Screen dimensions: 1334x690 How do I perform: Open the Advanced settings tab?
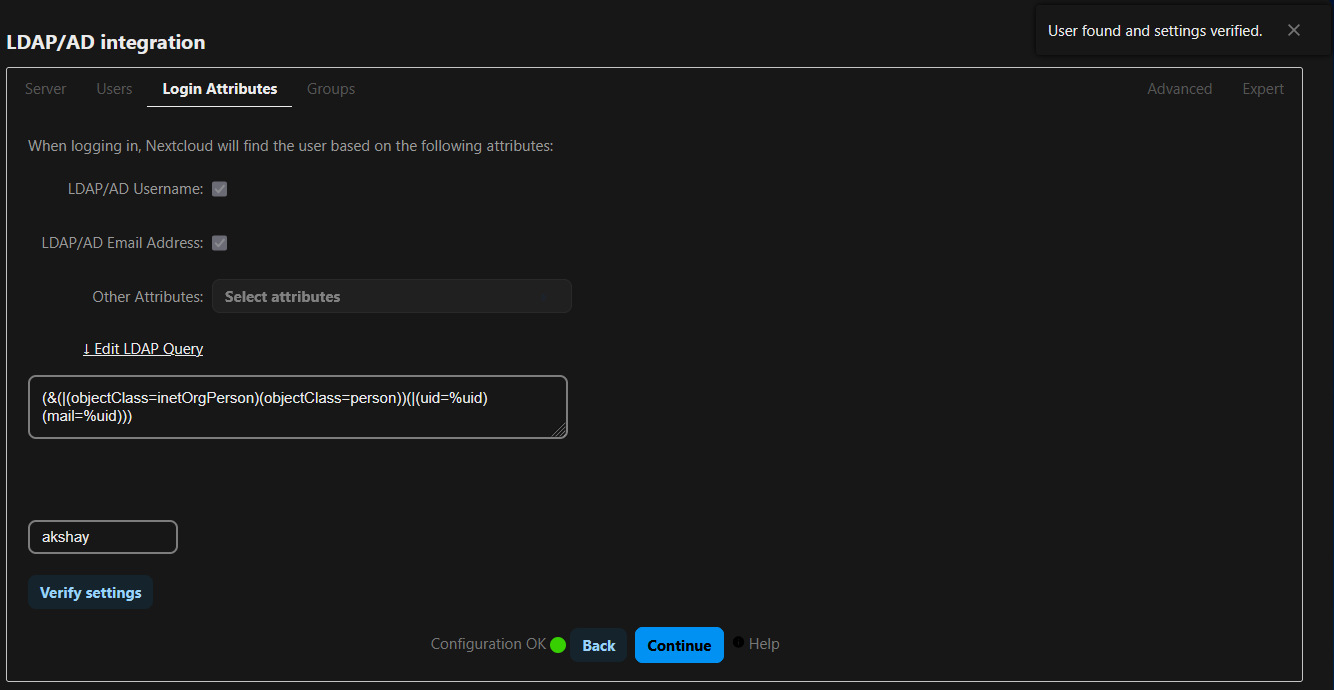[x=1179, y=89]
